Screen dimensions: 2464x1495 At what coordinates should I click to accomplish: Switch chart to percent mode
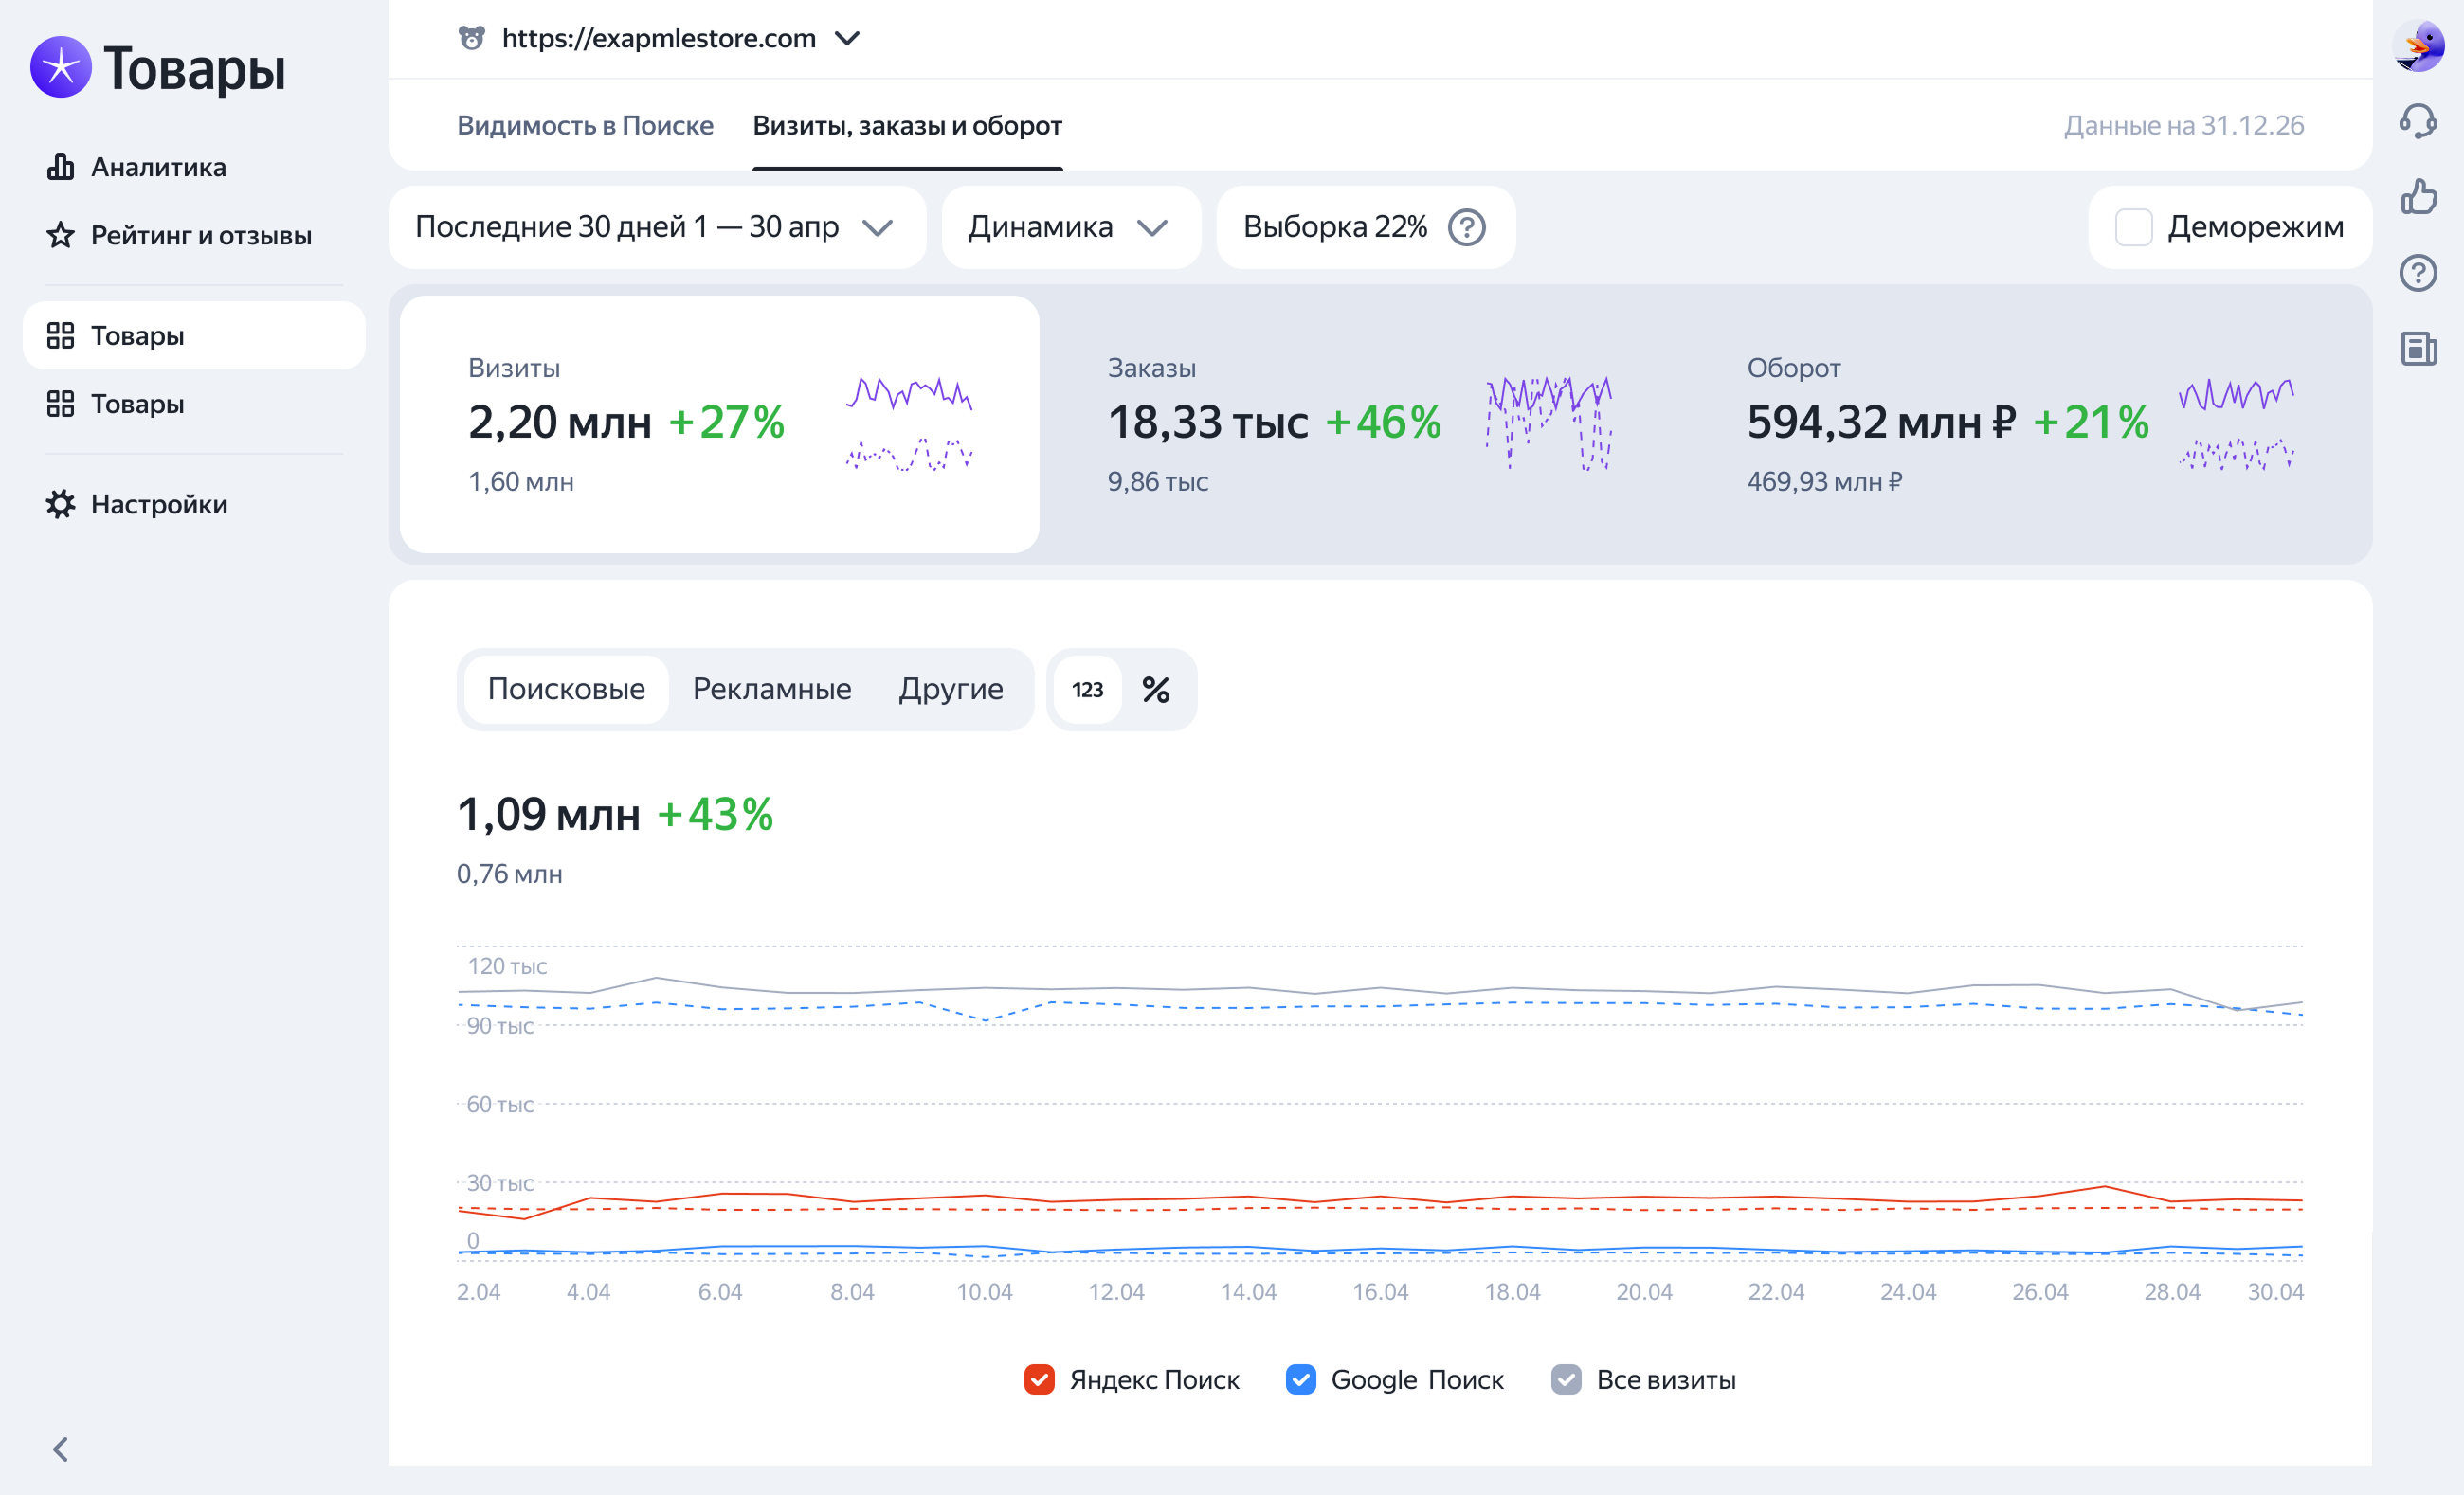[x=1156, y=689]
